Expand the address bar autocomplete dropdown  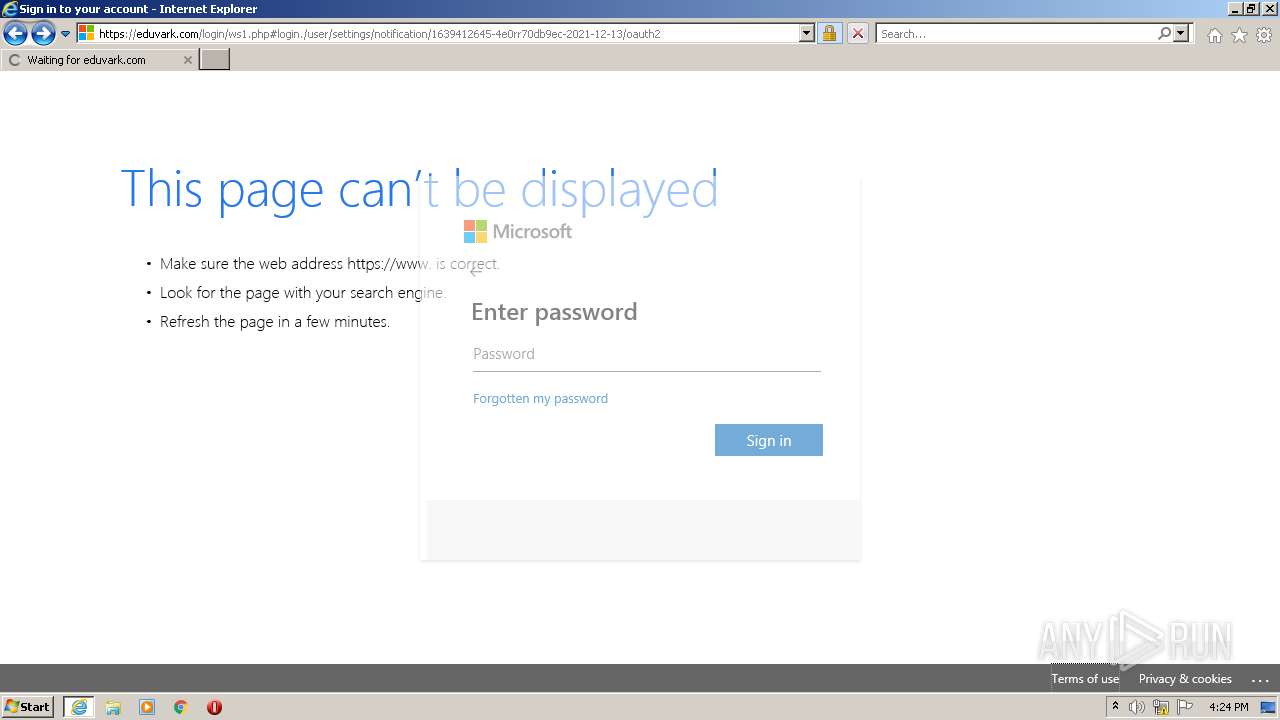807,33
